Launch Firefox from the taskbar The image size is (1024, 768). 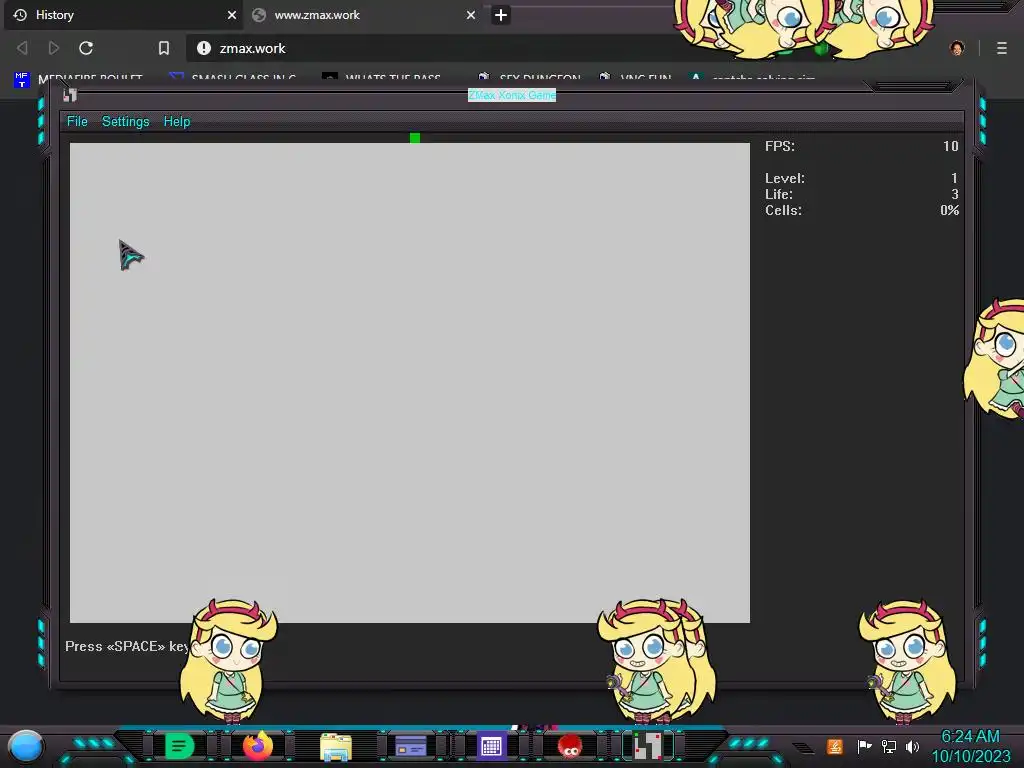(258, 746)
